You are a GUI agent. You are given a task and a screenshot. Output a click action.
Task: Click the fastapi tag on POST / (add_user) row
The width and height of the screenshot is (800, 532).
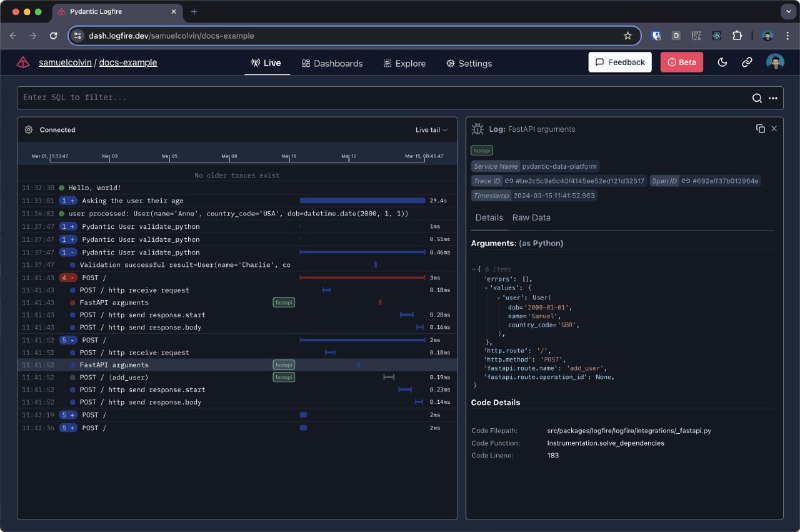[284, 377]
